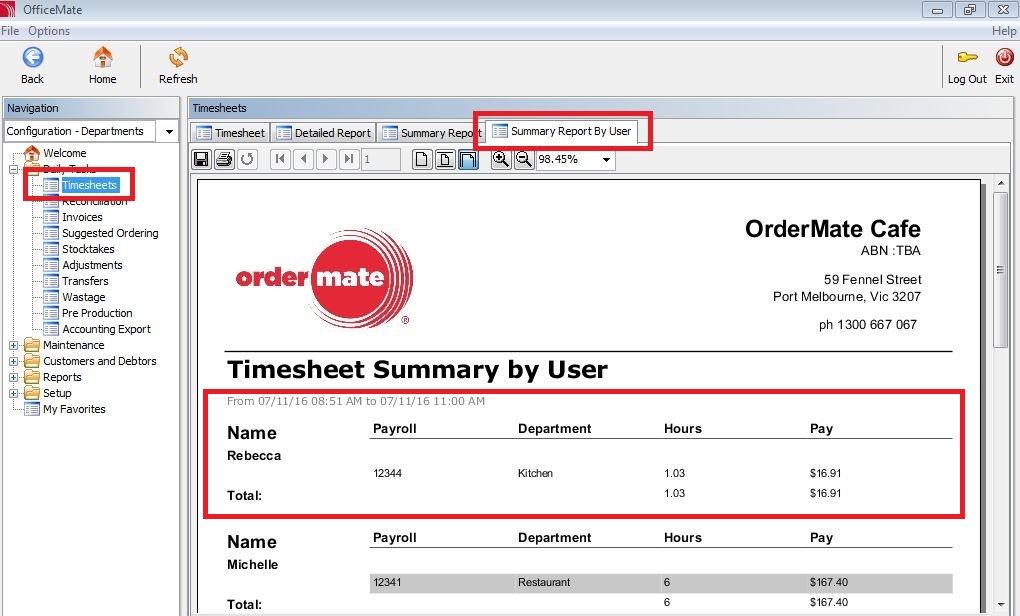Image resolution: width=1020 pixels, height=616 pixels.
Task: Click the Welcome house icon
Action: click(x=32, y=153)
